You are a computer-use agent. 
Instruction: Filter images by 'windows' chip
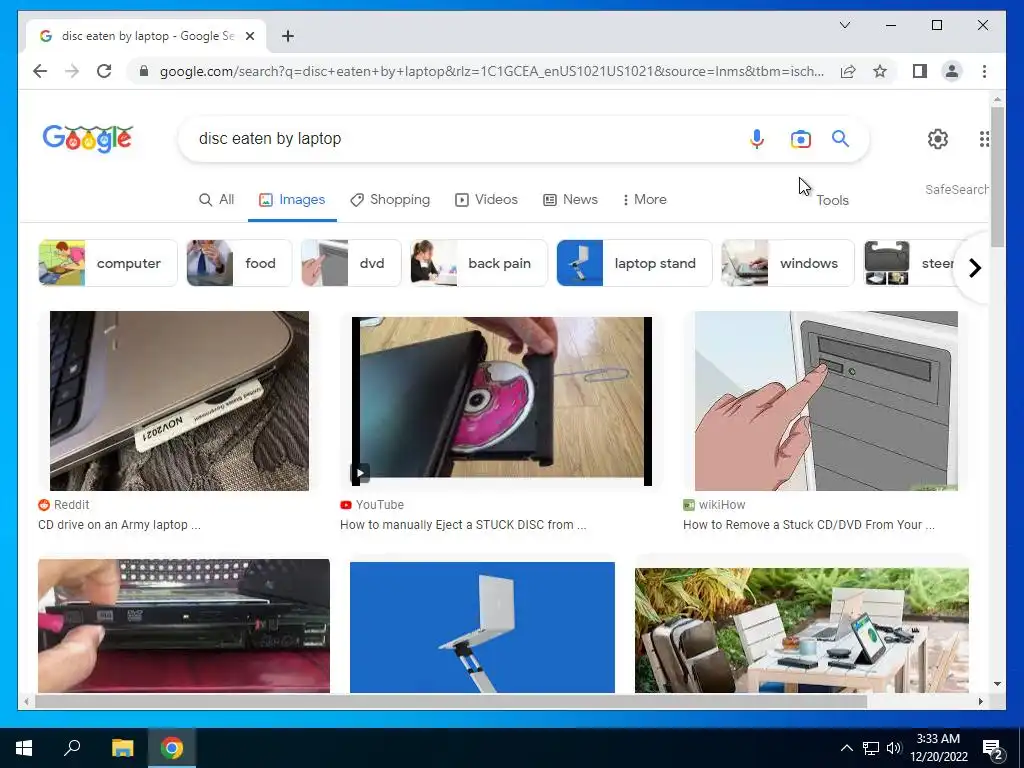pos(788,263)
